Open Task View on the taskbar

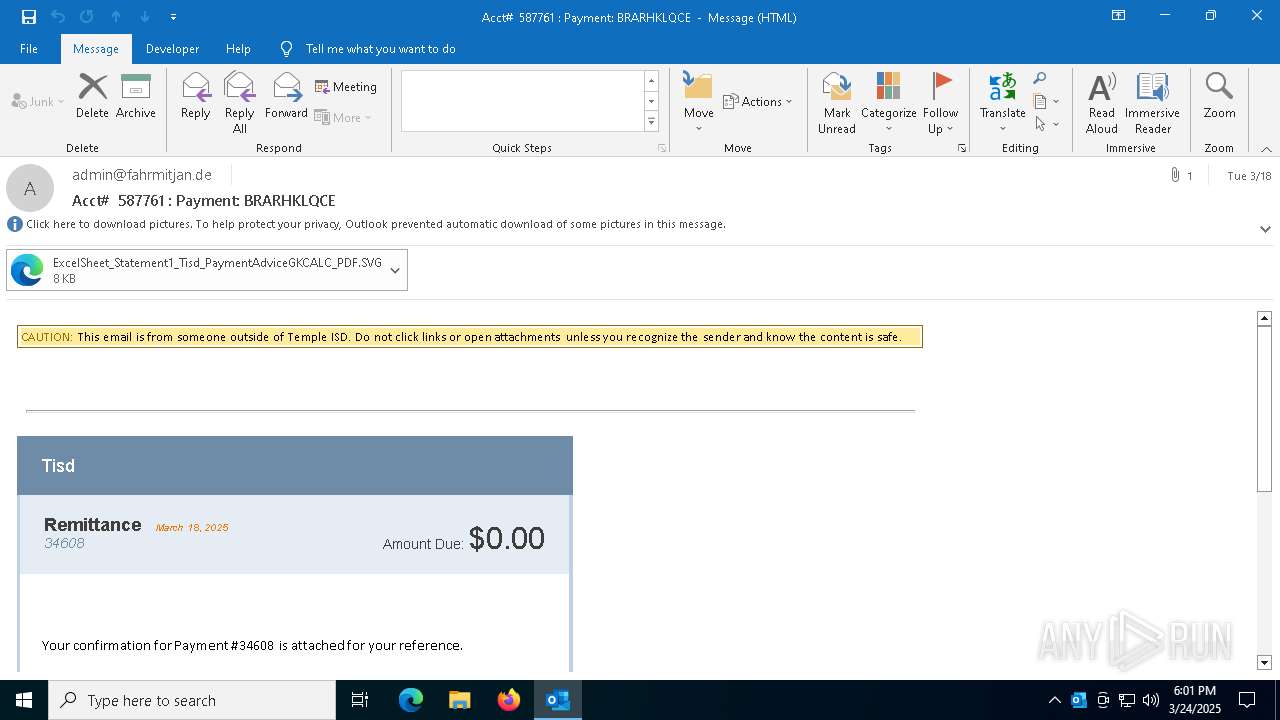click(x=360, y=700)
